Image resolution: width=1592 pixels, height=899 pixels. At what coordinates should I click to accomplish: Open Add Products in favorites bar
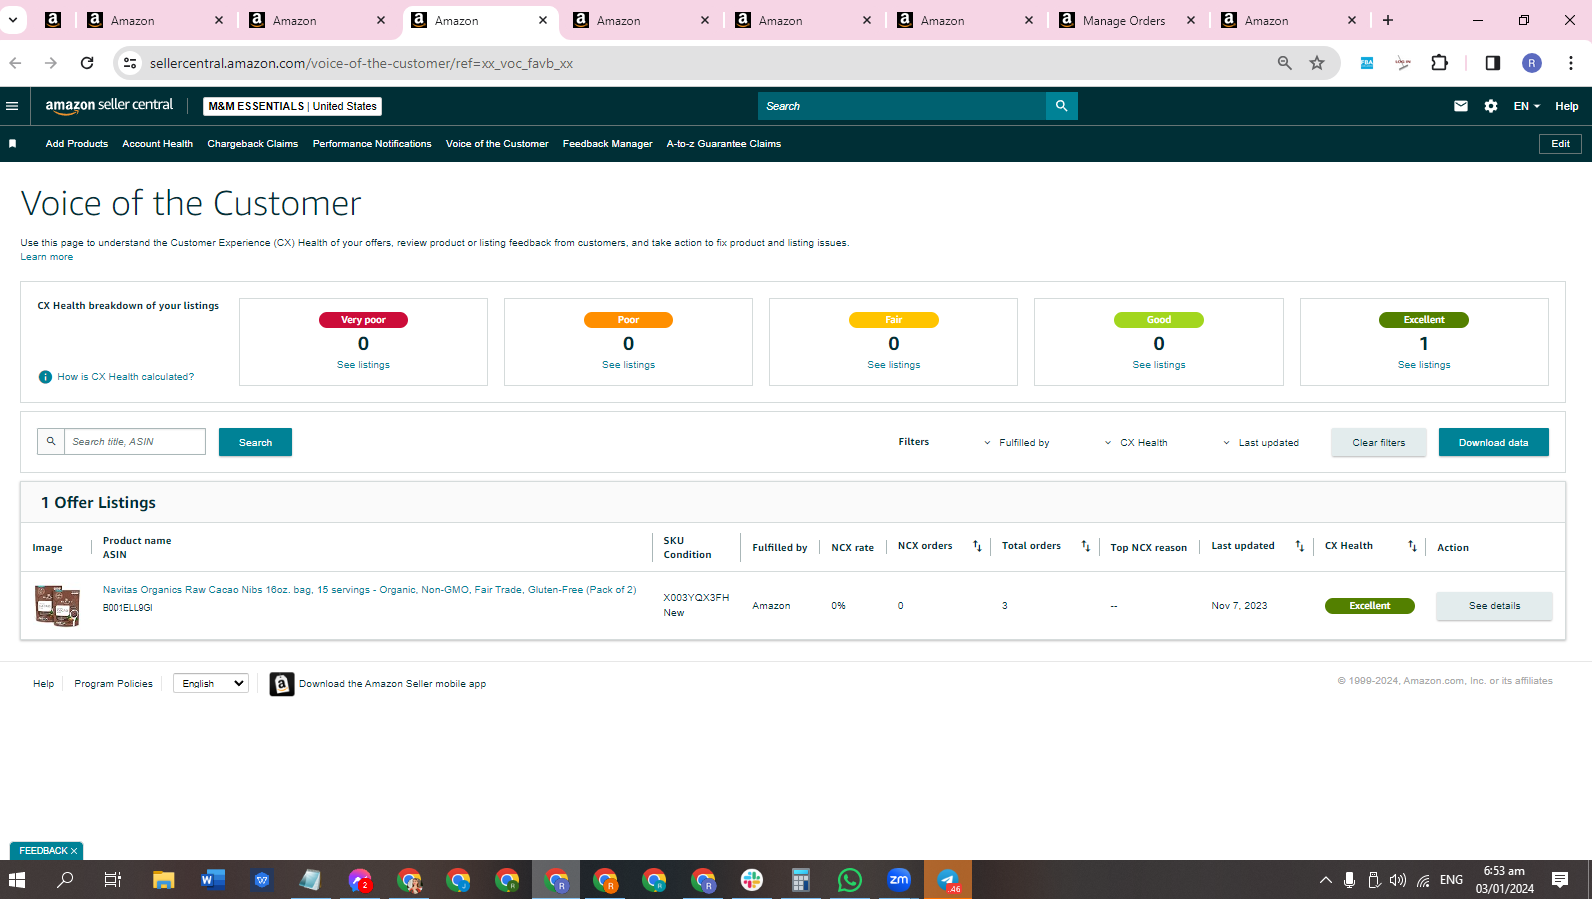77,144
